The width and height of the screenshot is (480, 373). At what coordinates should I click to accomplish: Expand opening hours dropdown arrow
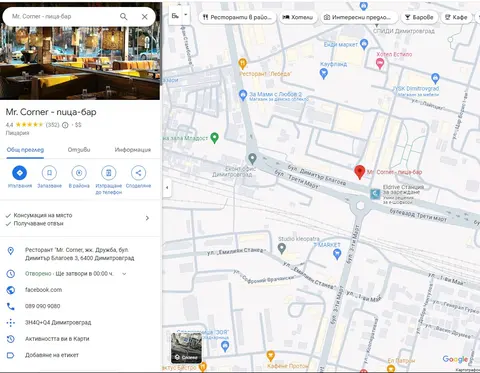pos(124,274)
